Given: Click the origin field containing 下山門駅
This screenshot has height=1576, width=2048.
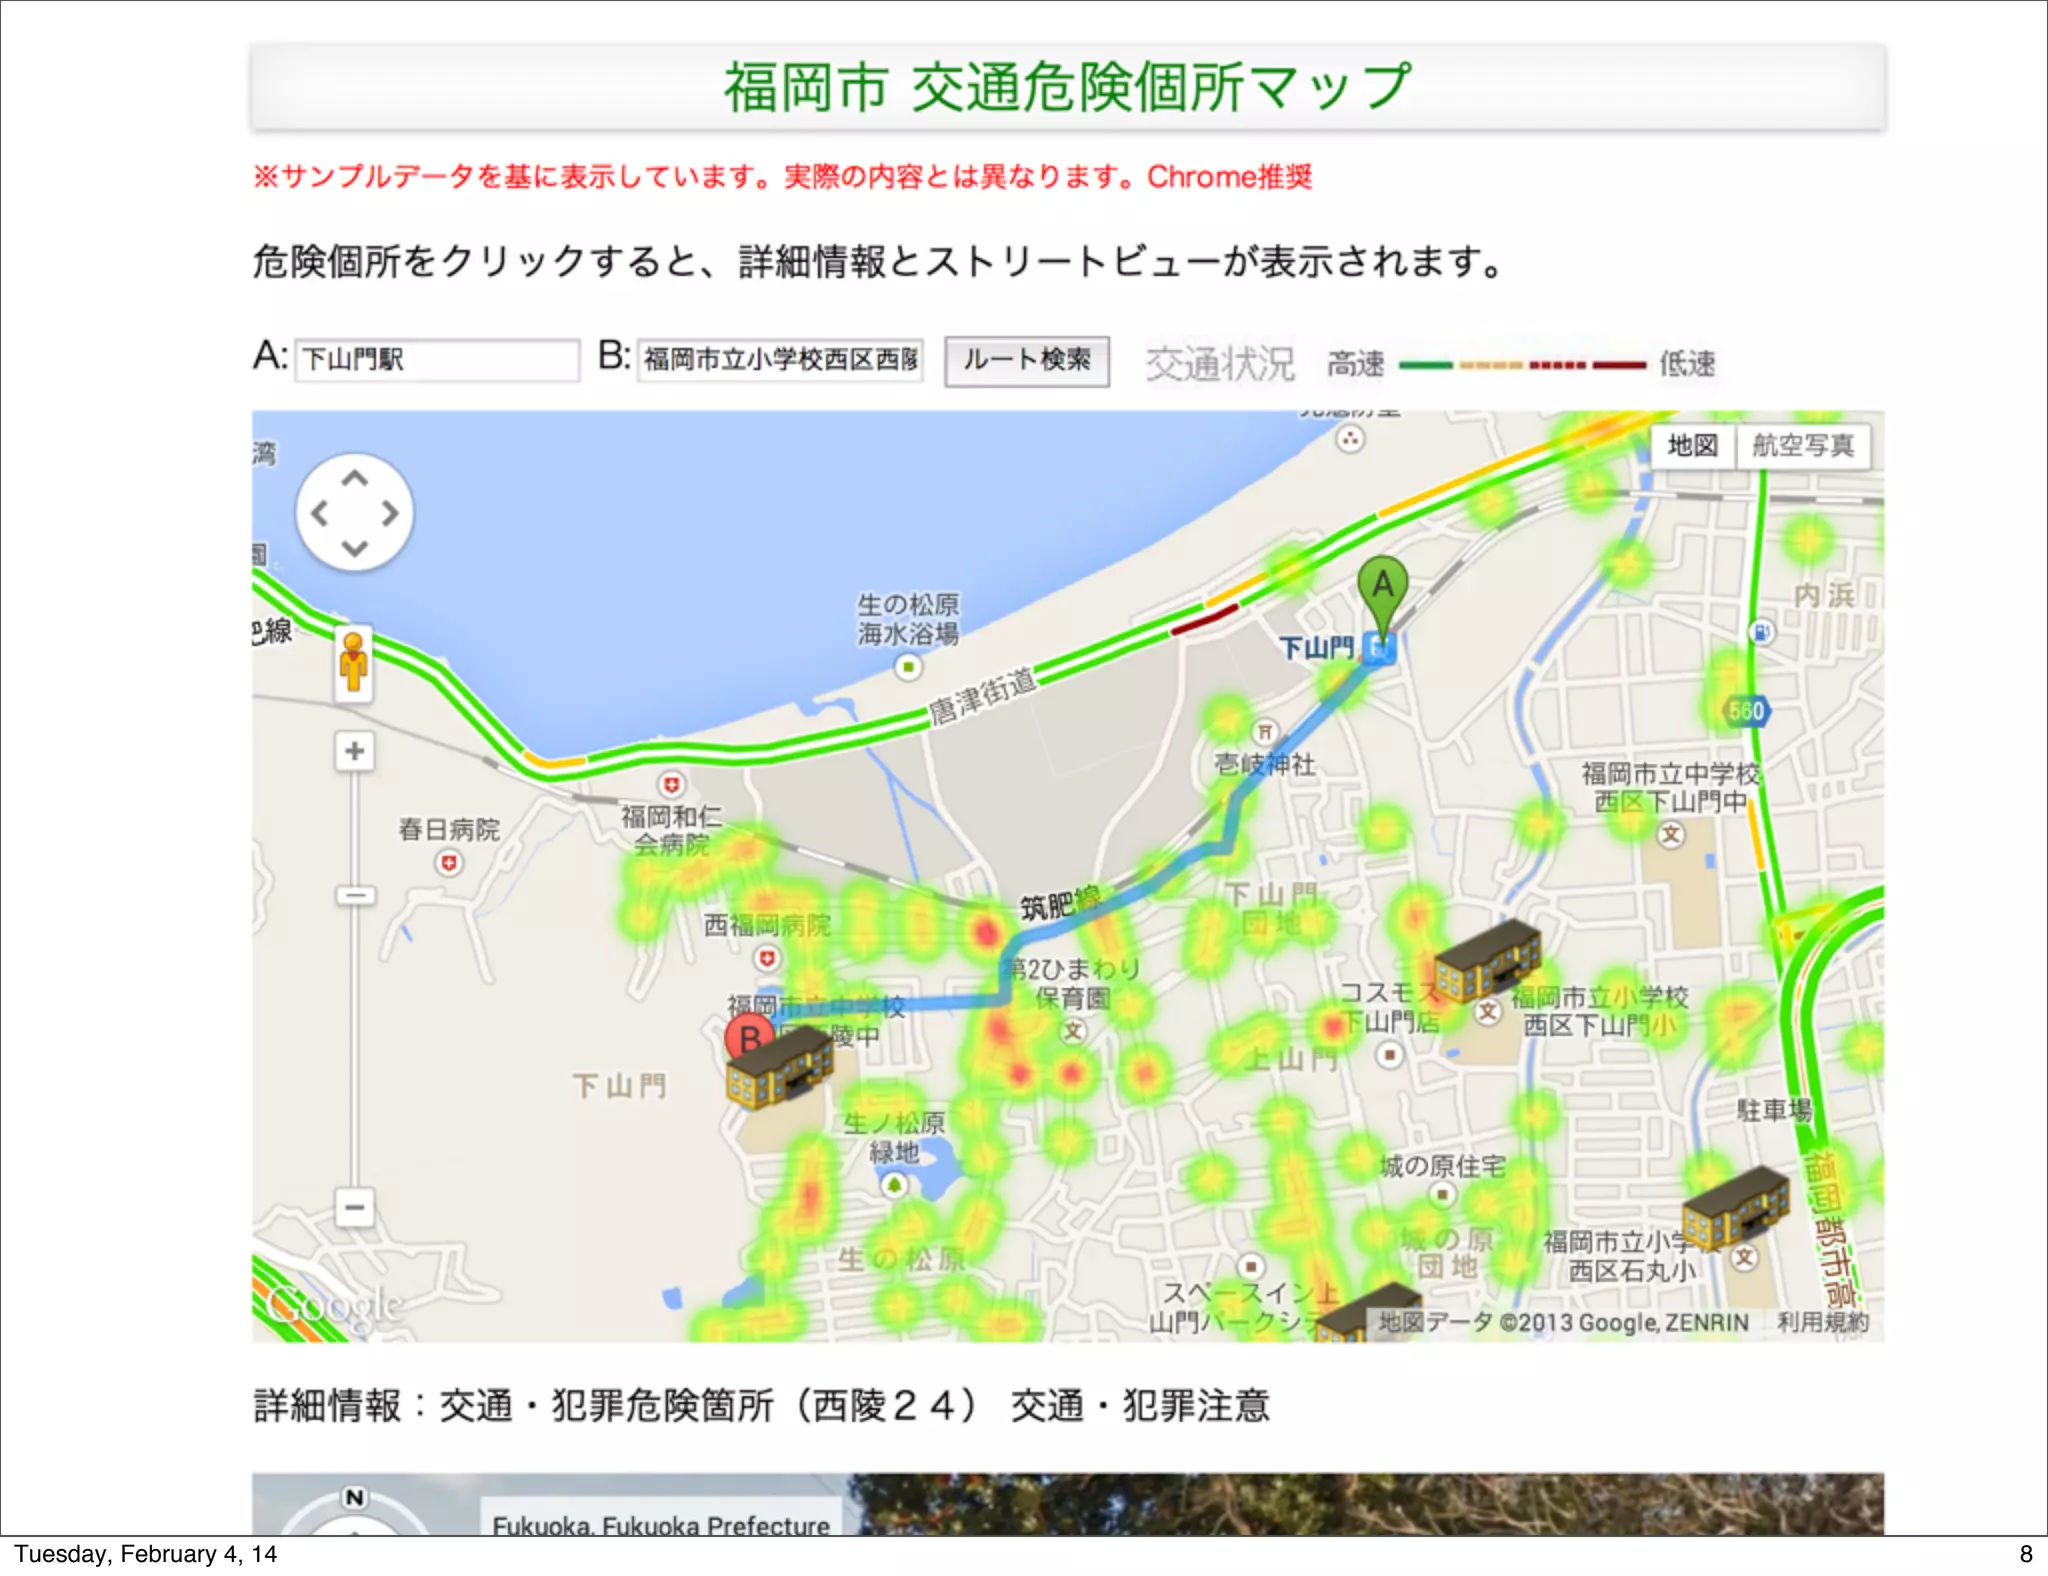Looking at the screenshot, I should click(x=437, y=359).
